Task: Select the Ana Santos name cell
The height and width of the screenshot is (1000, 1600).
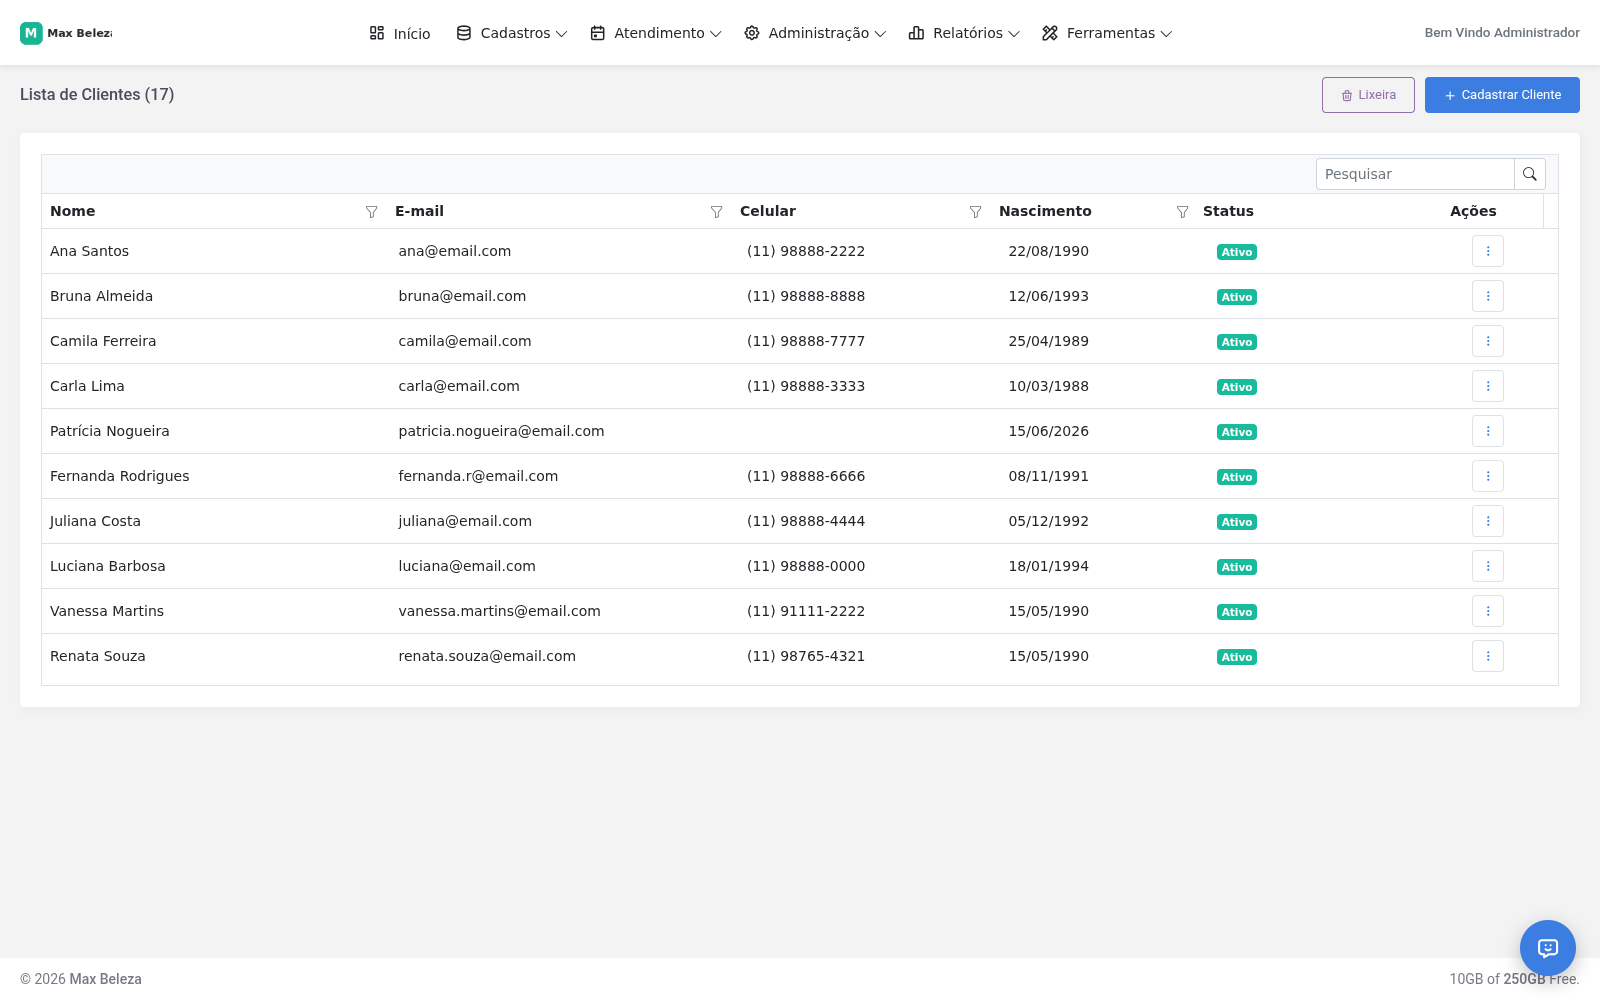Action: [89, 251]
